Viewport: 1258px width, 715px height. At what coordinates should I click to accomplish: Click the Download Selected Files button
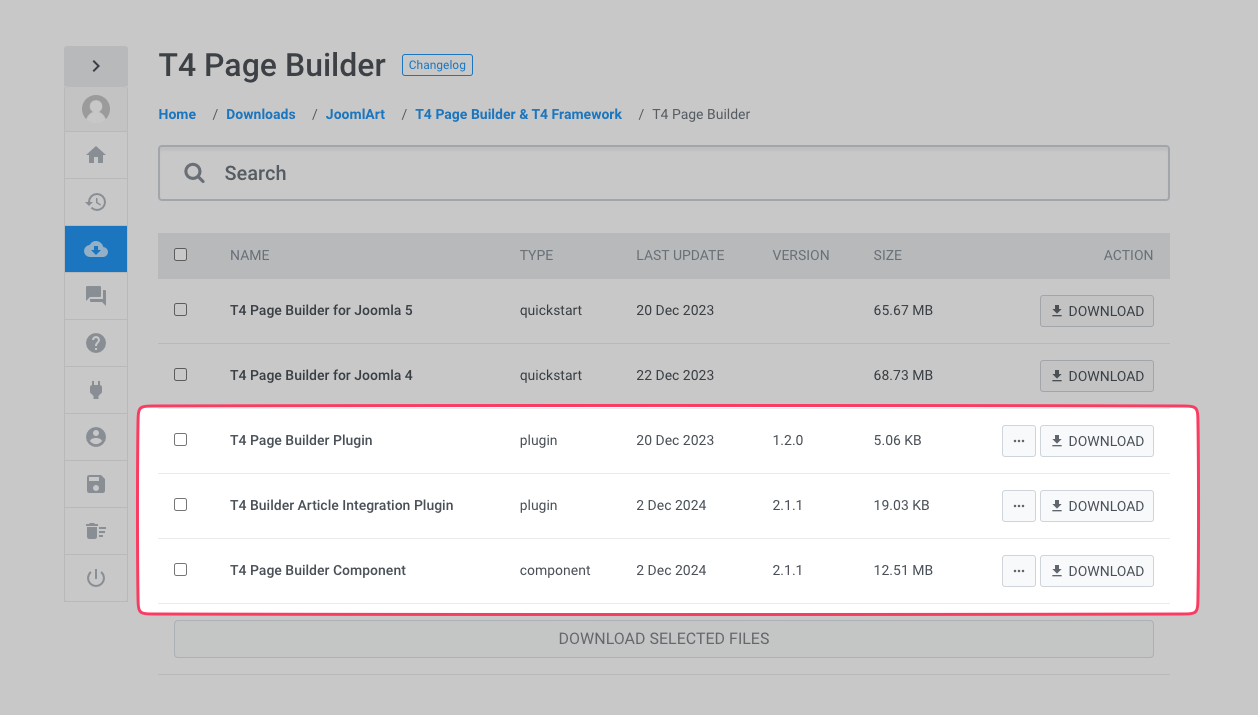pyautogui.click(x=663, y=639)
